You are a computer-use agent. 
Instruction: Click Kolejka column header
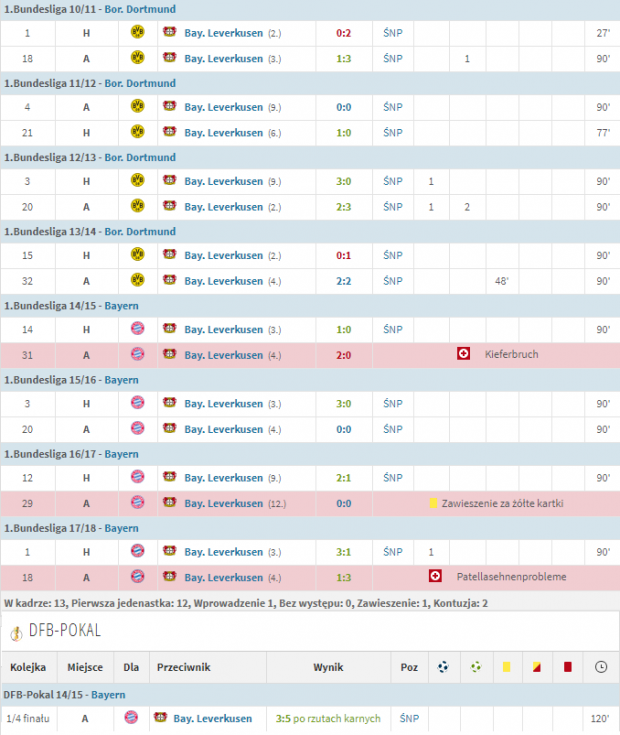tap(28, 667)
